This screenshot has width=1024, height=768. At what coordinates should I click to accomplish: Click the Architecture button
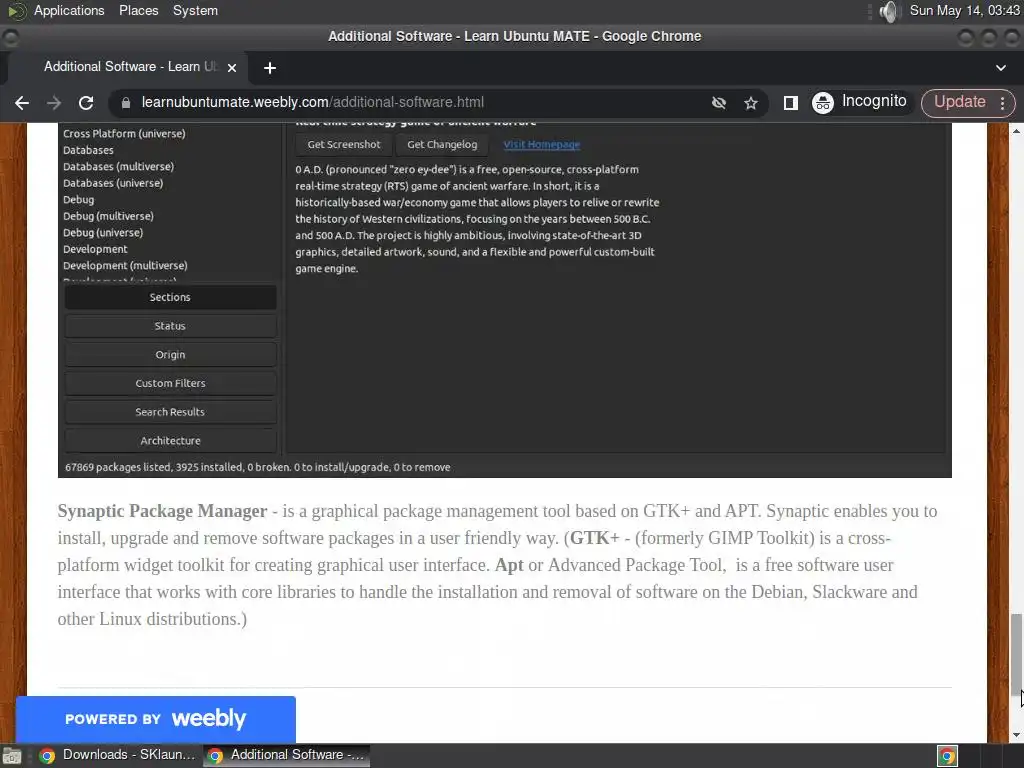click(x=170, y=441)
